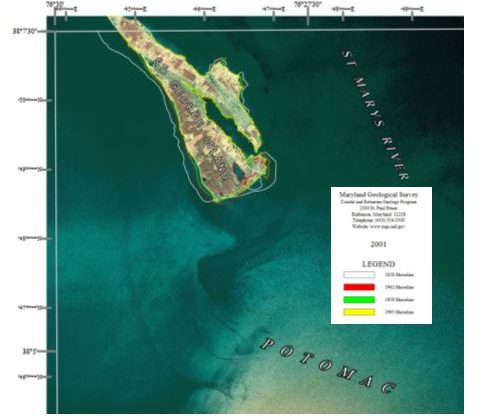Click the POTOMAC river label

click(x=328, y=366)
